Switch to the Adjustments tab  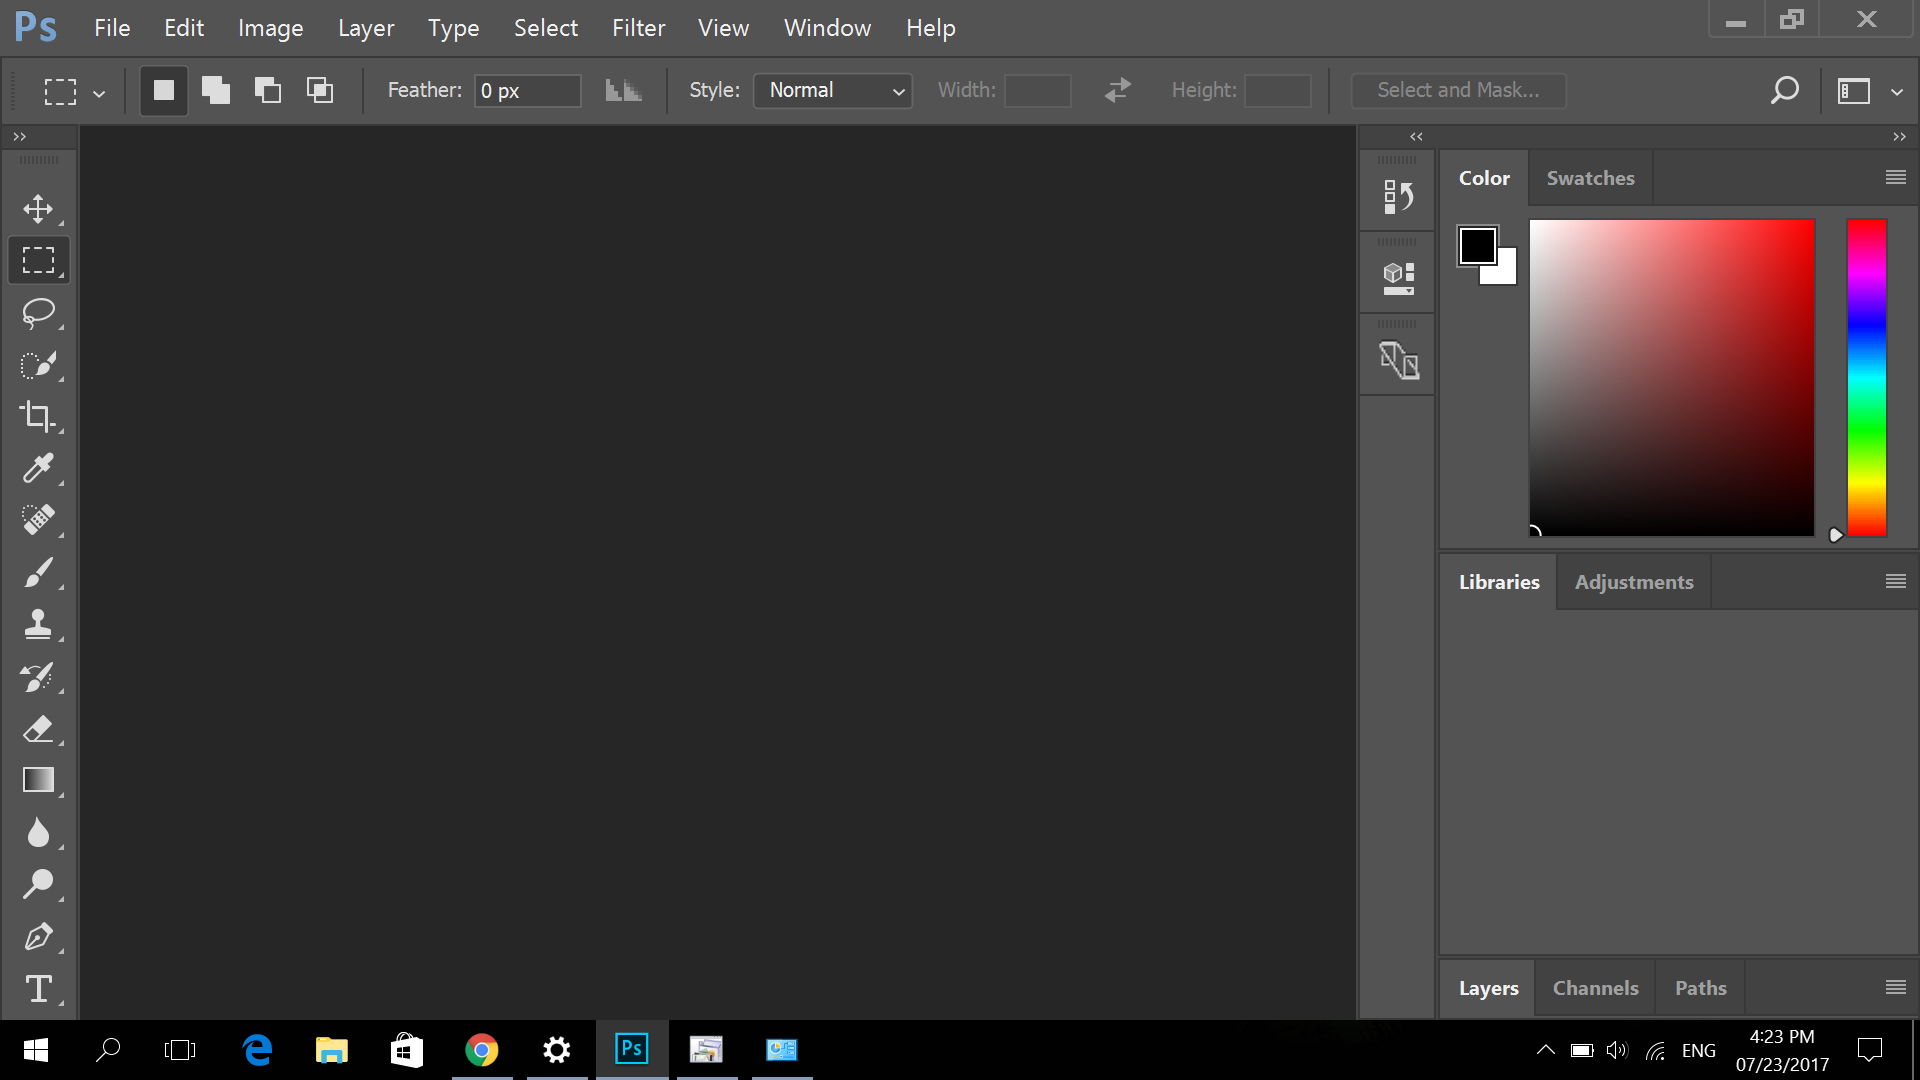1634,582
